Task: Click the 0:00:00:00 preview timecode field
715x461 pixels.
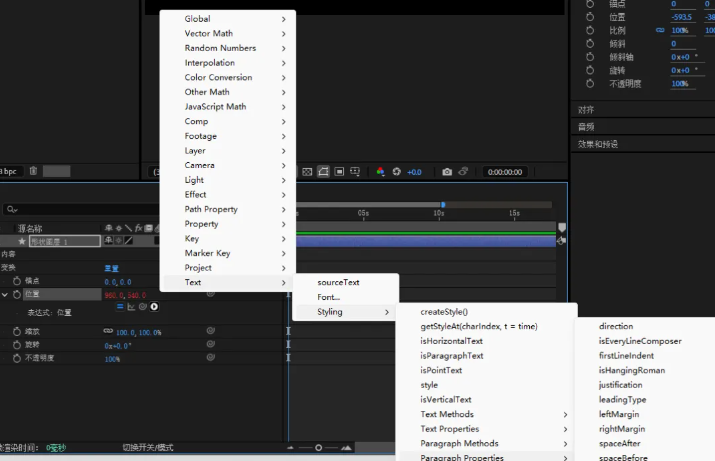Action: point(504,172)
